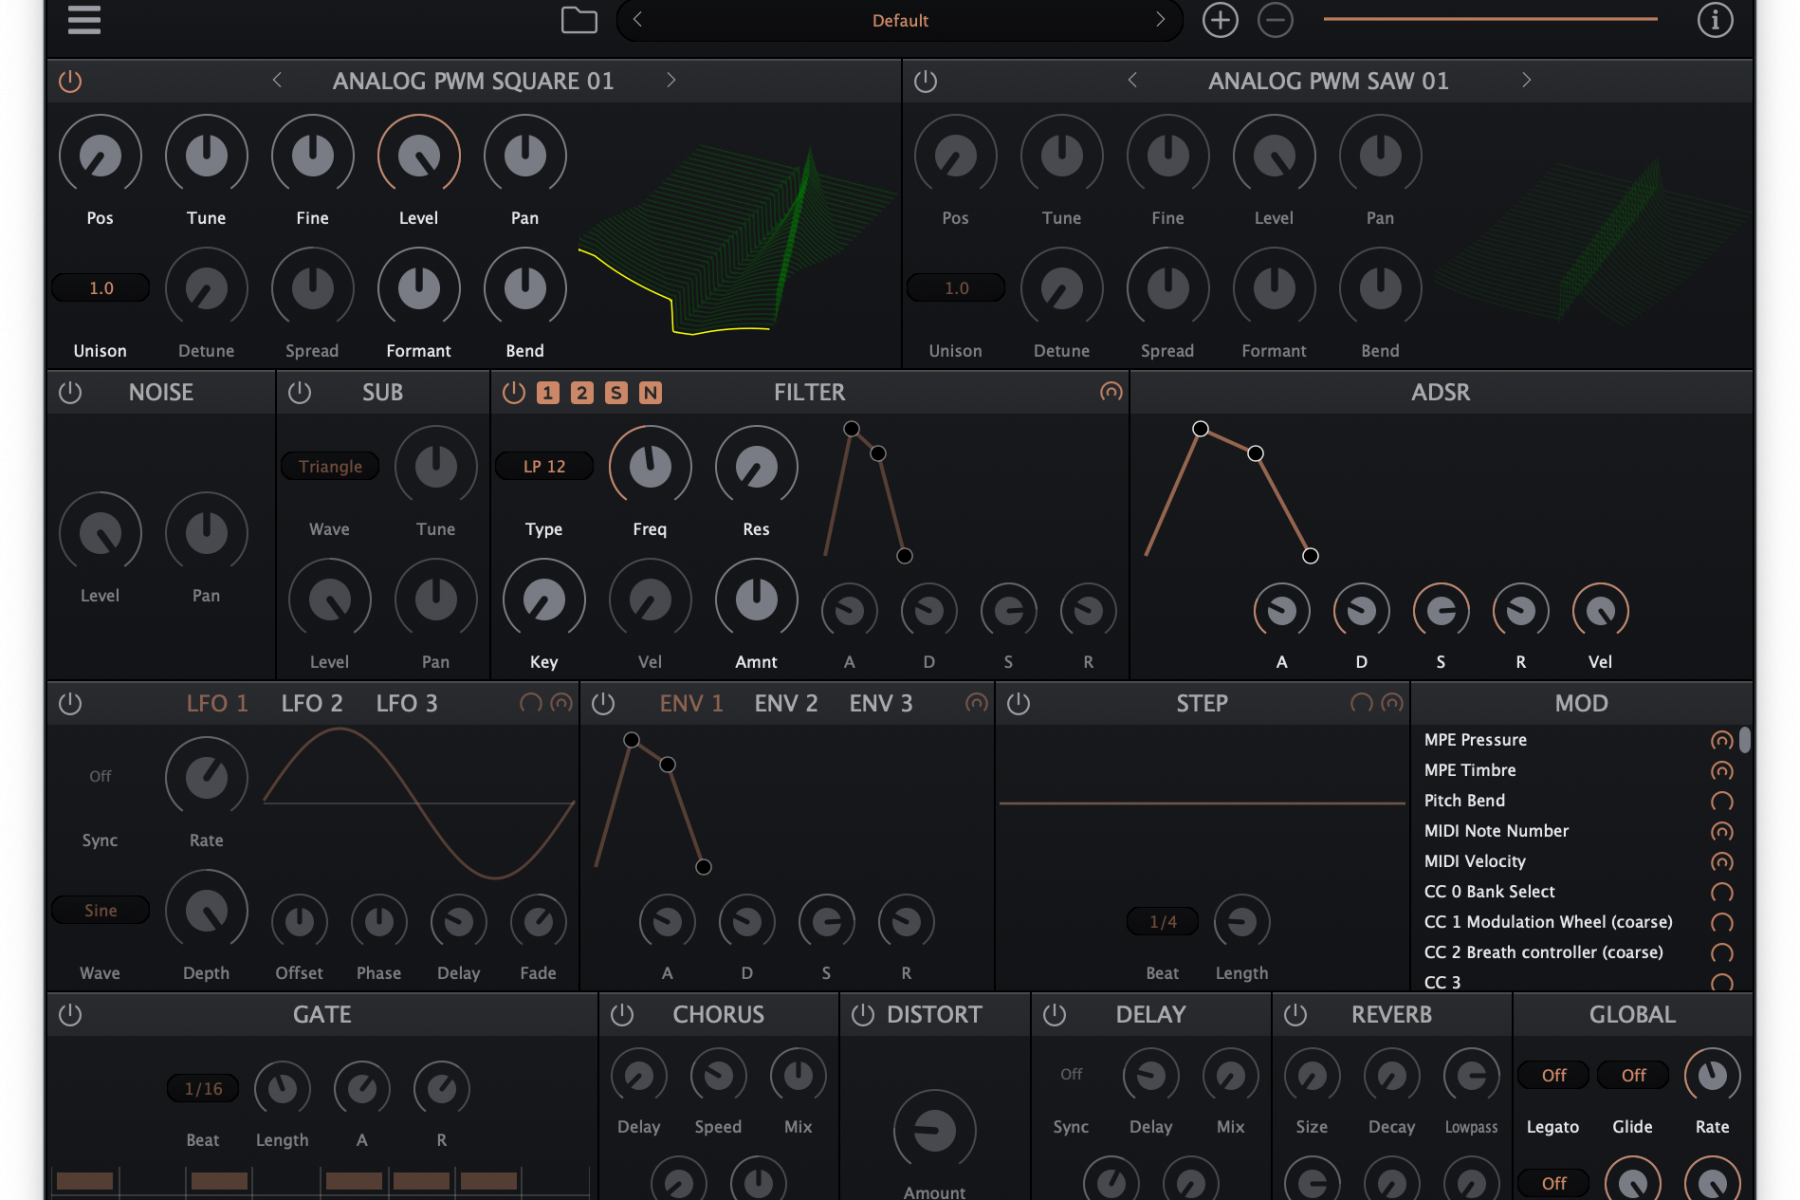Toggle power for Analog PWM Saw oscillator
This screenshot has height=1200, width=1800.
[926, 81]
